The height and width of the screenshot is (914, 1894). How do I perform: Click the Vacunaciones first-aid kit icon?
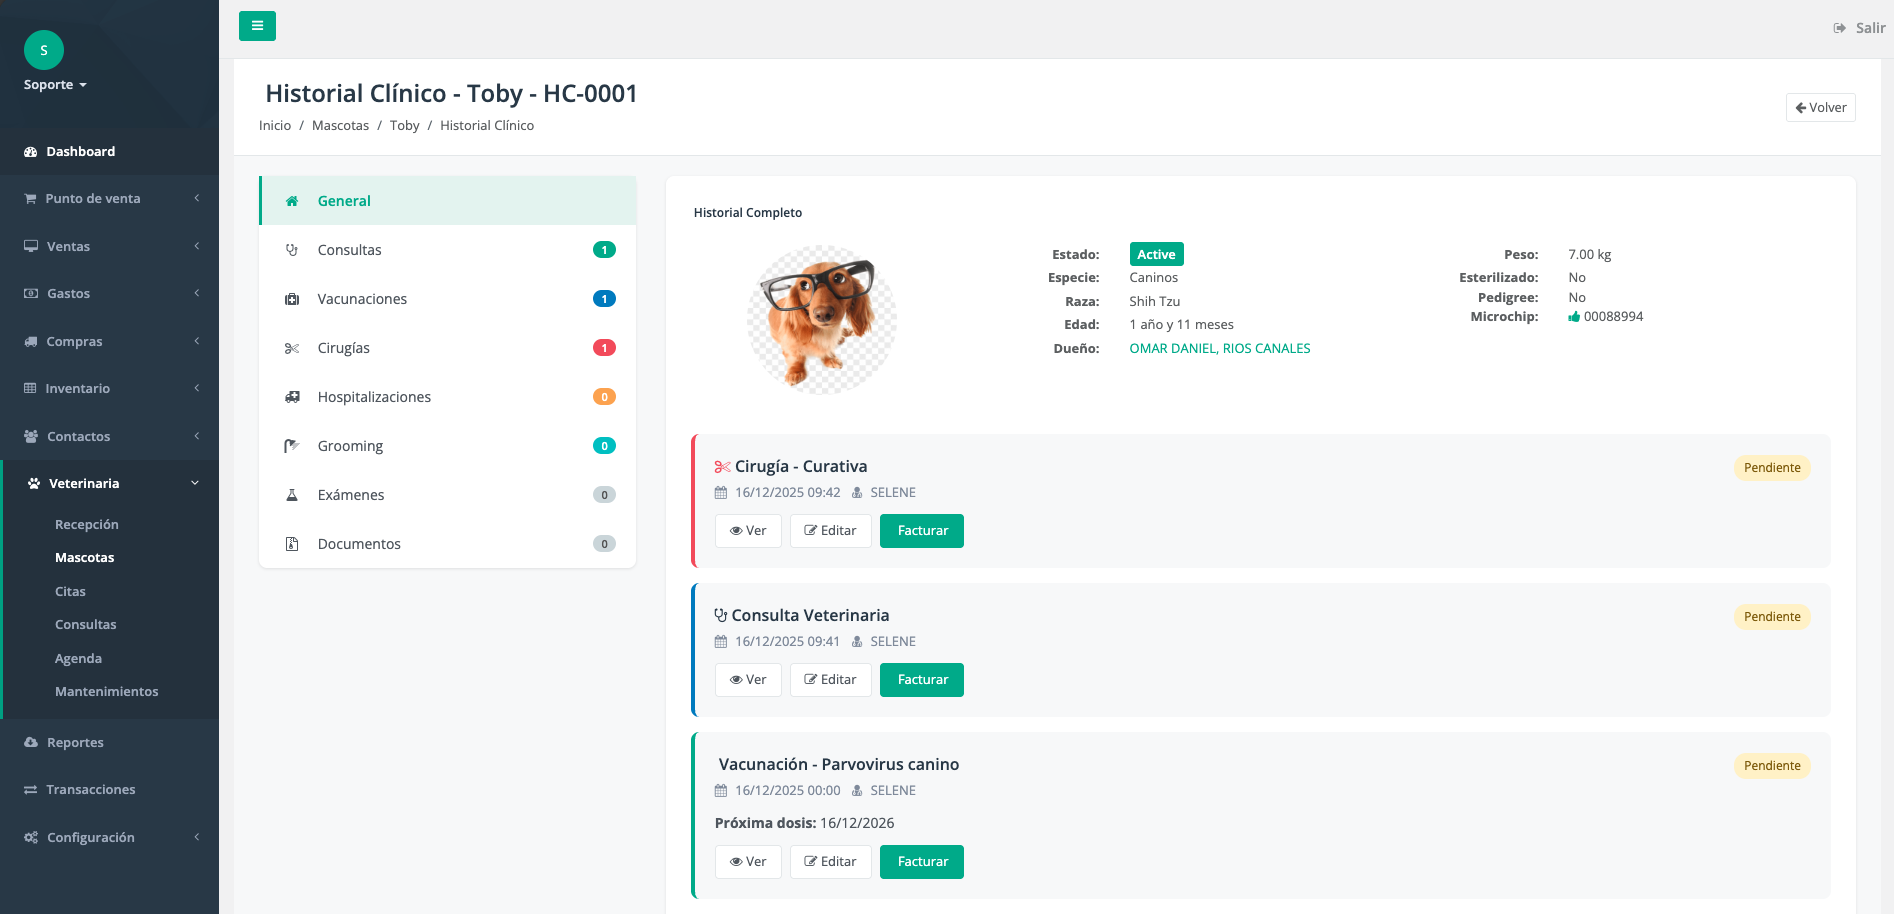pos(292,299)
